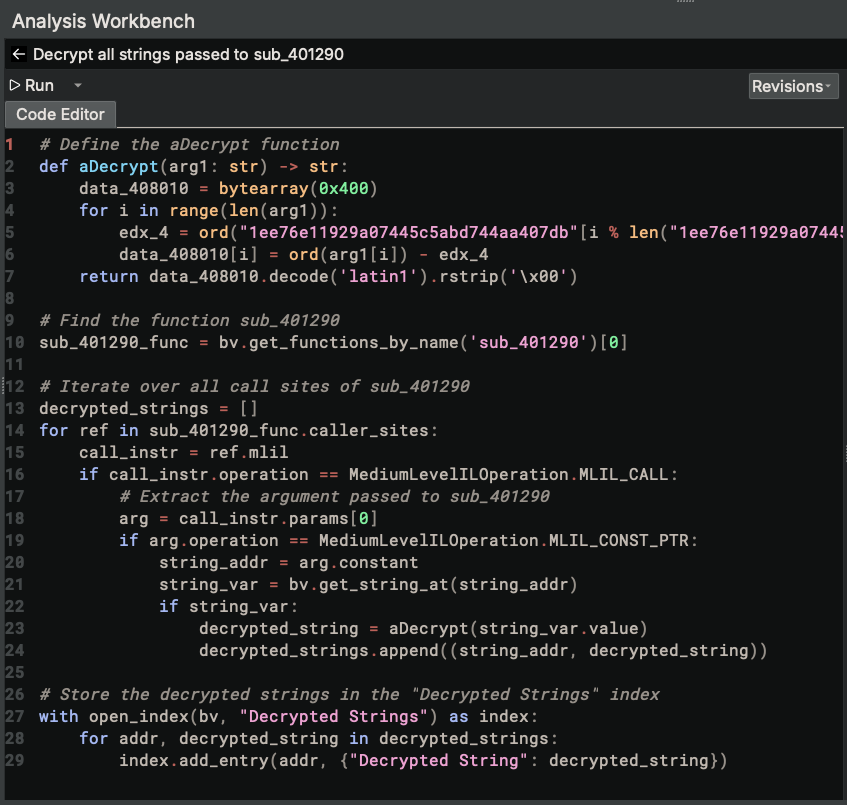Select the Code Editor tab
Image resolution: width=847 pixels, height=805 pixels.
(60, 115)
